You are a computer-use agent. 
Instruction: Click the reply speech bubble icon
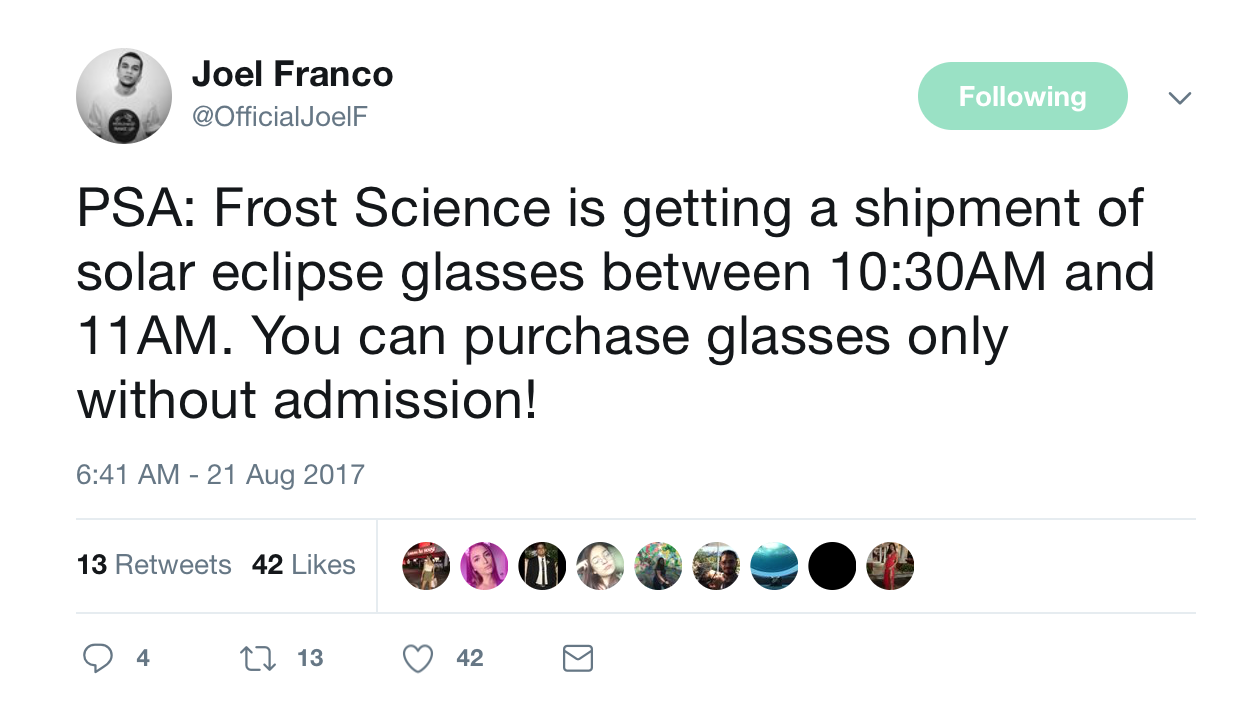tap(97, 657)
